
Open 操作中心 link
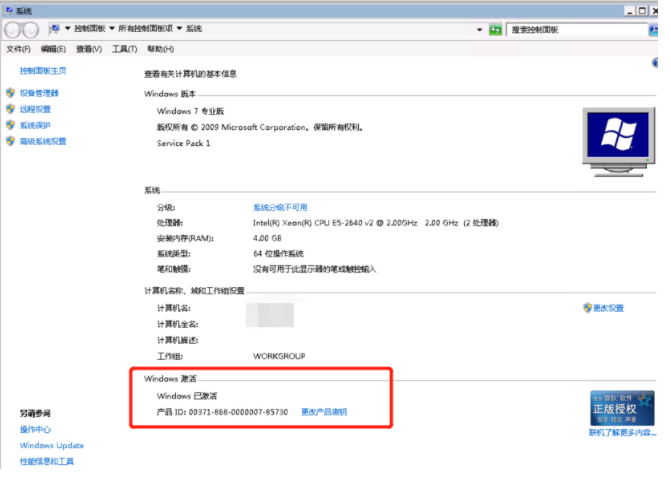pos(35,429)
